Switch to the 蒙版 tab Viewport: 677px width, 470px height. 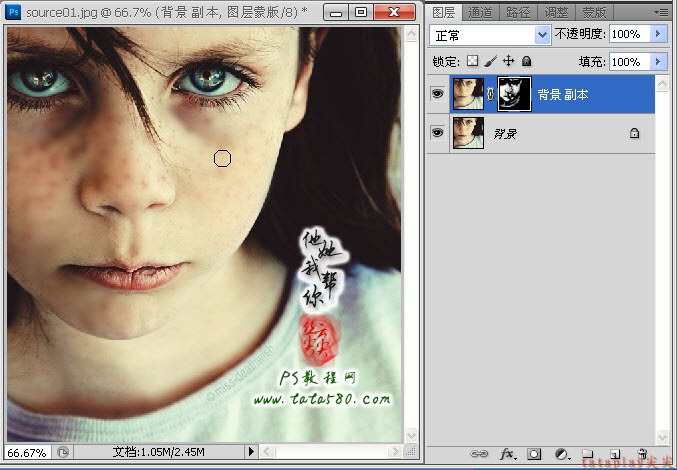[x=594, y=13]
